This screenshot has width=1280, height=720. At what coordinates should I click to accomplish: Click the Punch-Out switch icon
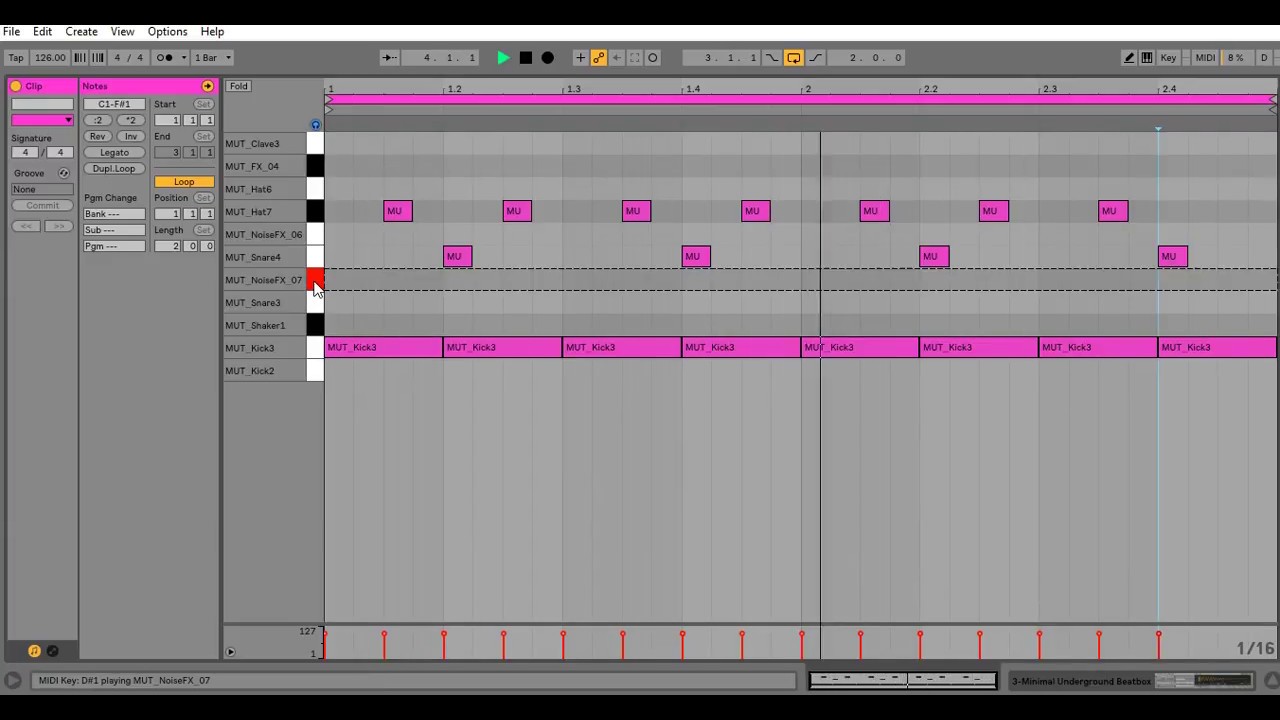tap(815, 58)
